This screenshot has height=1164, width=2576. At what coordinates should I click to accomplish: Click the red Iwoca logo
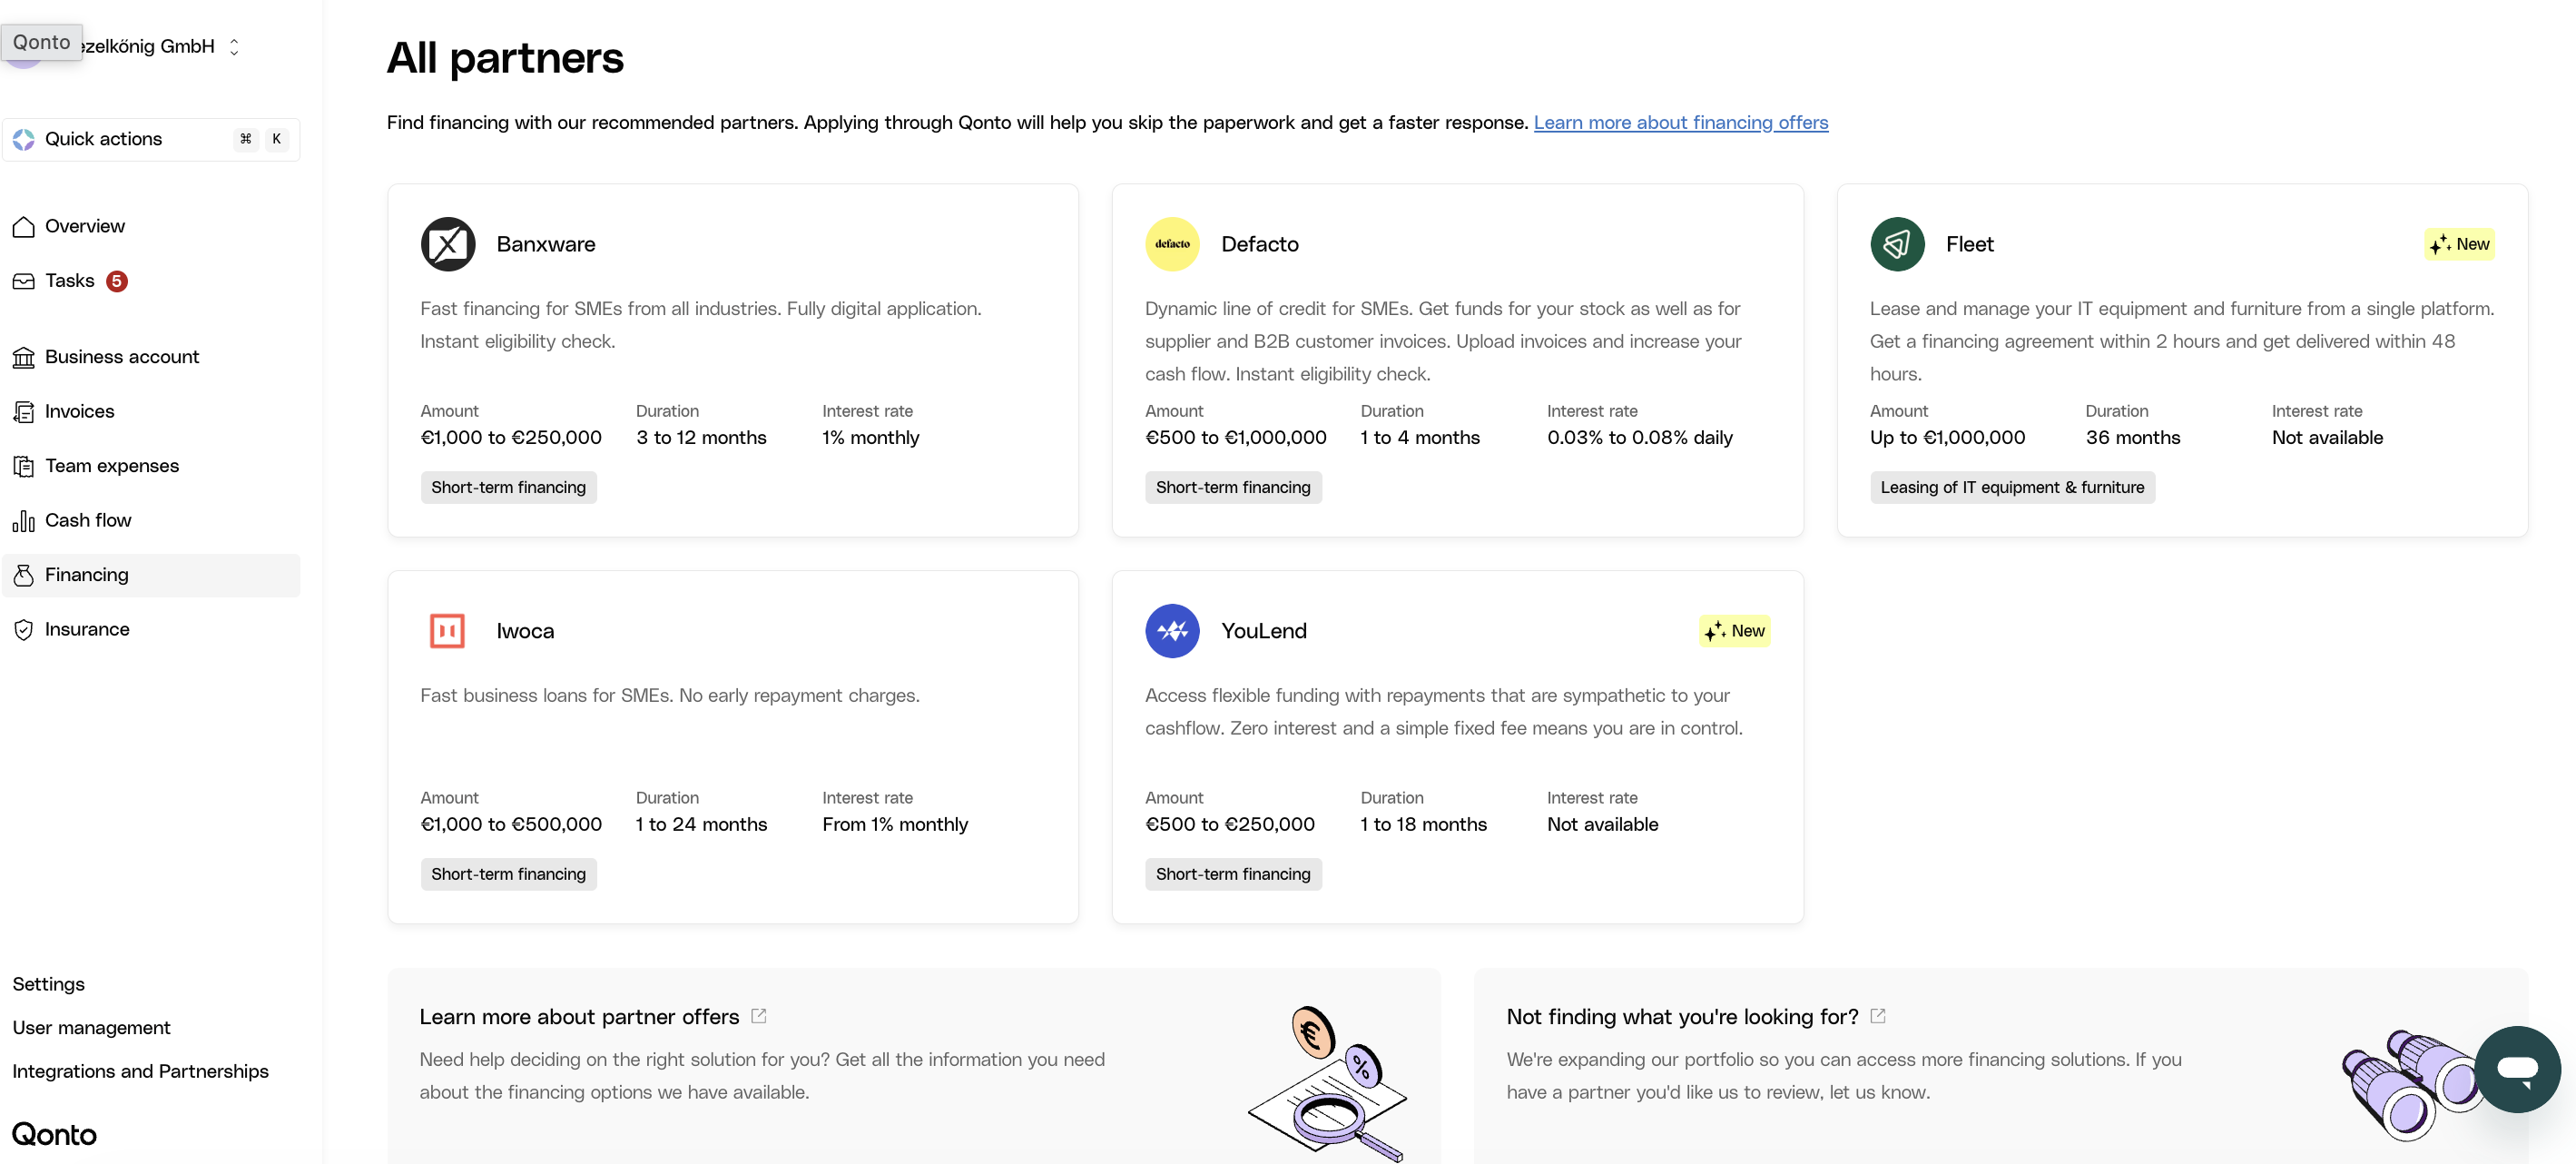[447, 631]
